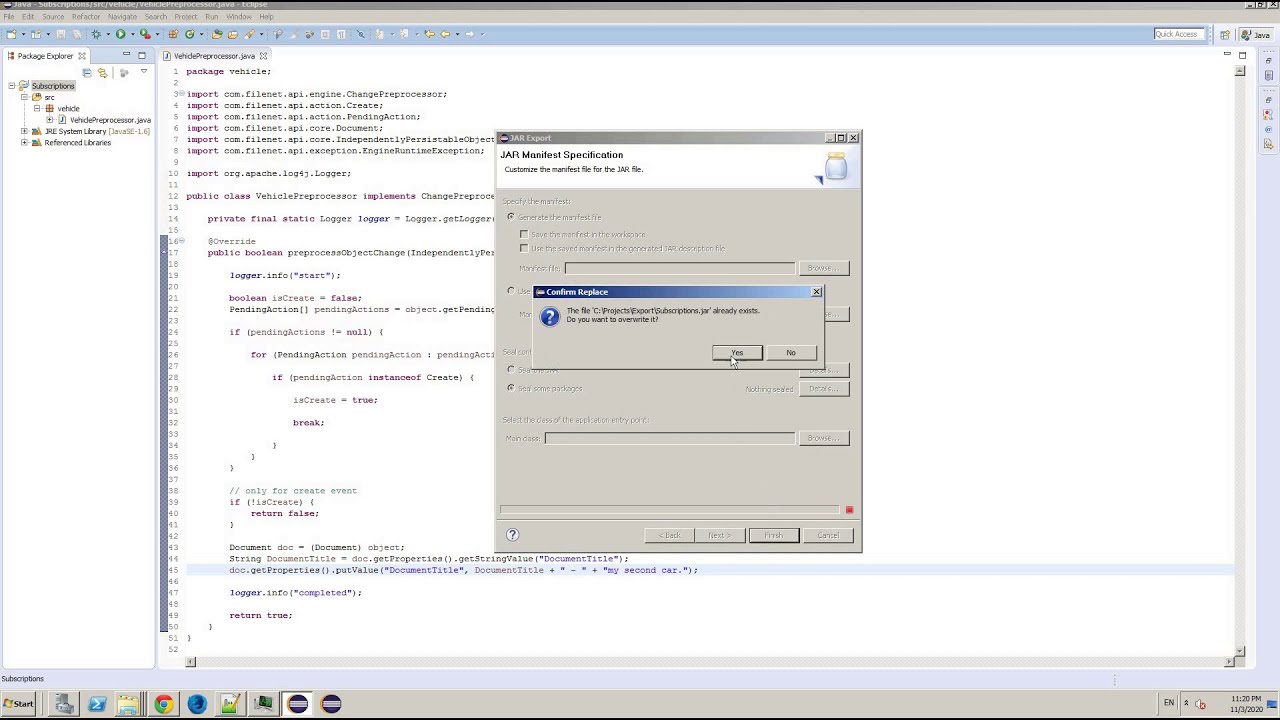
Task: Select Seal the JAR radio option
Action: pos(511,370)
